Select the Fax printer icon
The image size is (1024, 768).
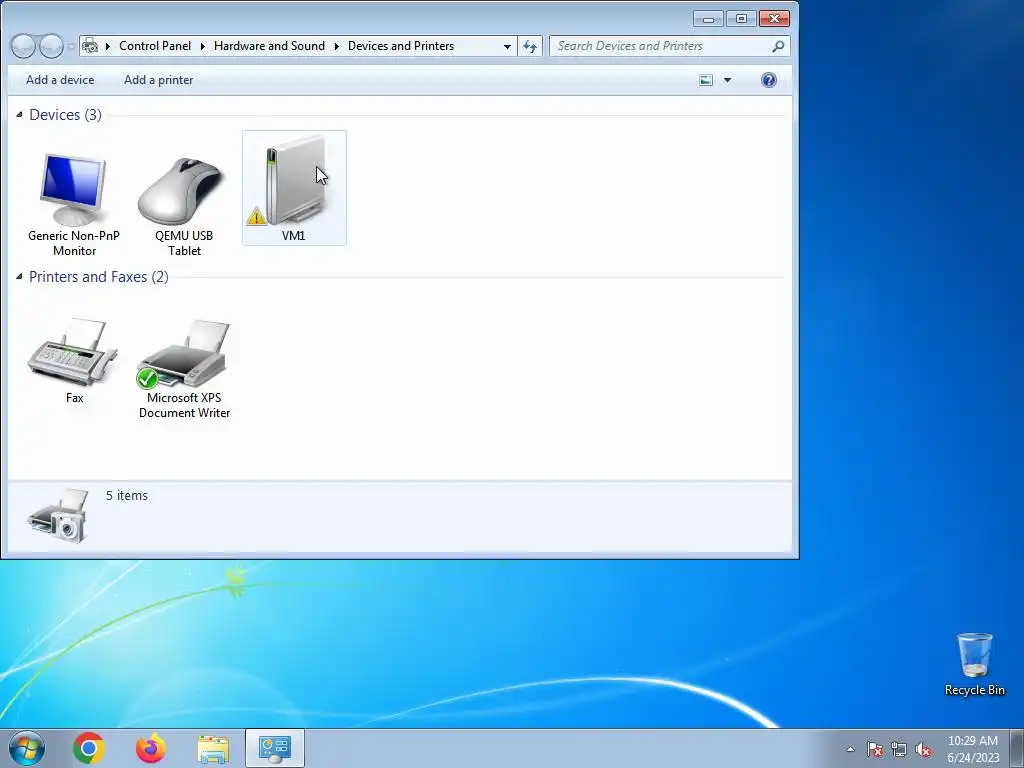72,353
